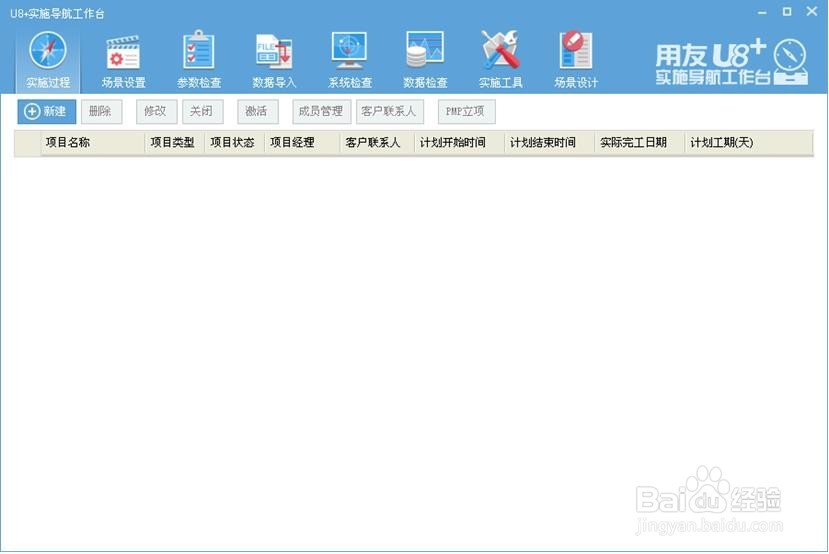Sort by 实际完工日期 column header
This screenshot has width=829, height=554.
640,143
